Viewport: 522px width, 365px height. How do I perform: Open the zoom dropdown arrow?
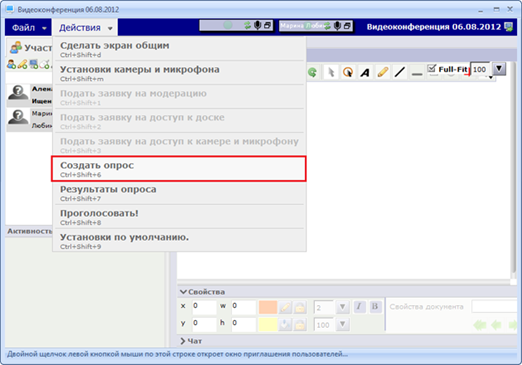pyautogui.click(x=499, y=69)
